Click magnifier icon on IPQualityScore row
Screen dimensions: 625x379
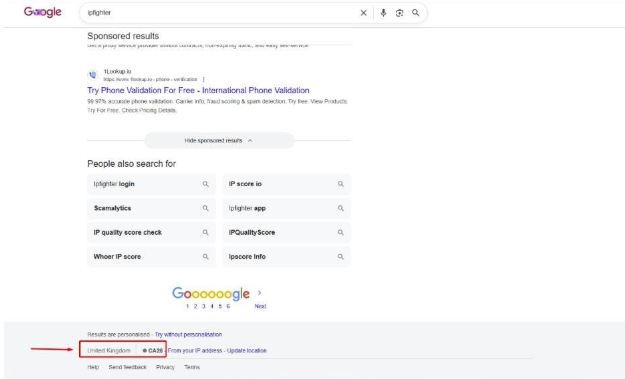(x=340, y=232)
